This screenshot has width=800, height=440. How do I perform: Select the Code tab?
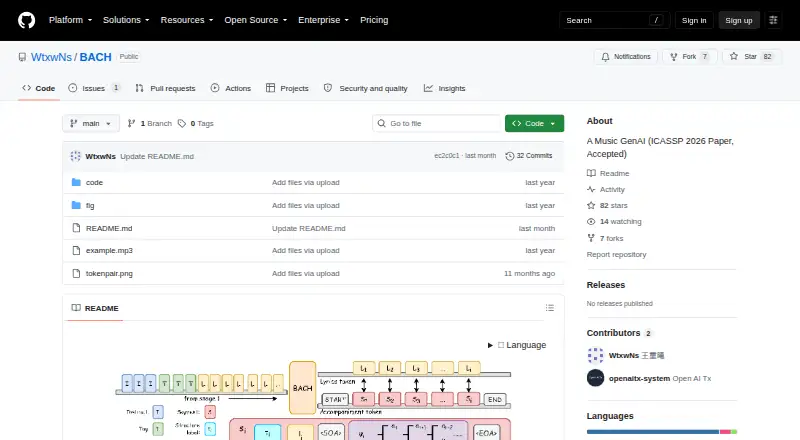pos(39,88)
